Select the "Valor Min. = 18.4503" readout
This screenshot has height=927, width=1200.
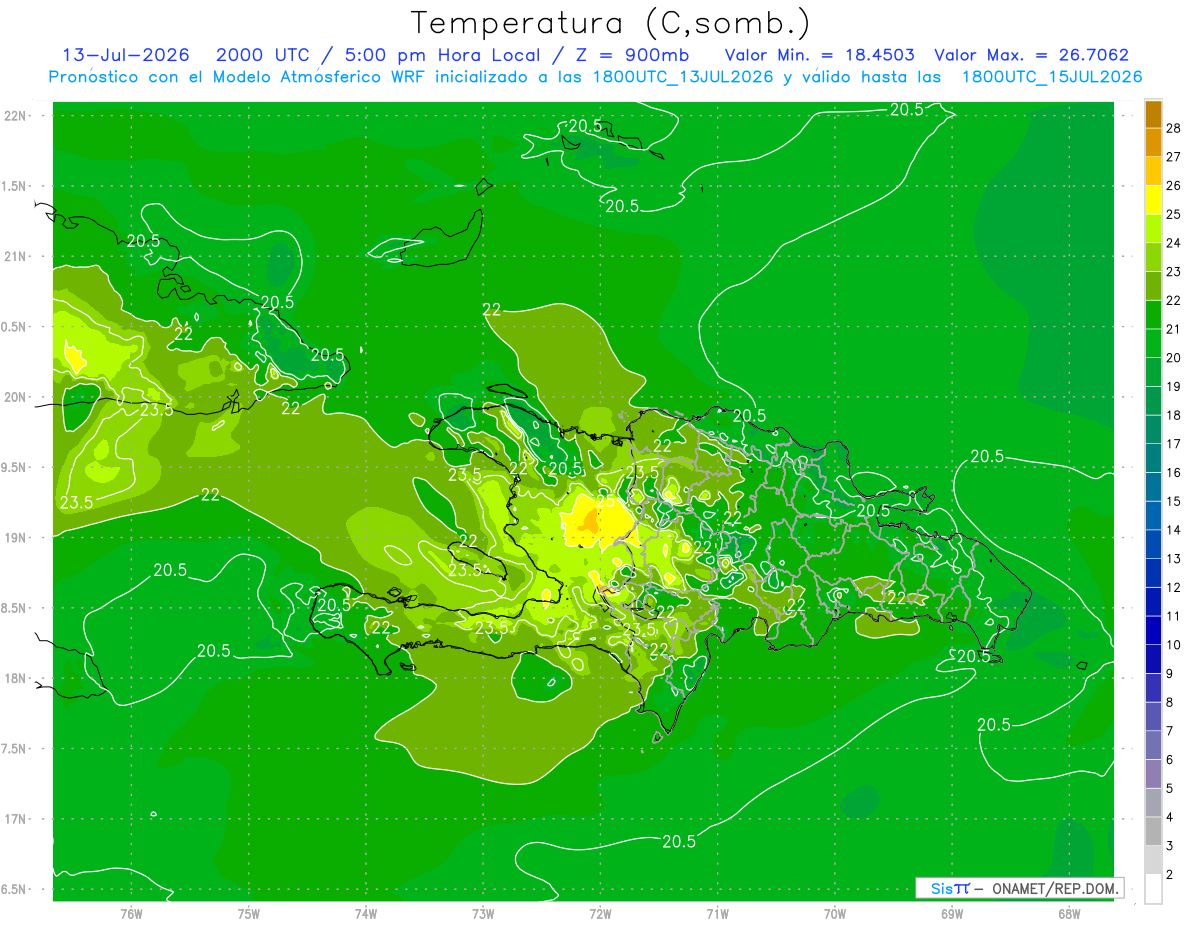820,56
